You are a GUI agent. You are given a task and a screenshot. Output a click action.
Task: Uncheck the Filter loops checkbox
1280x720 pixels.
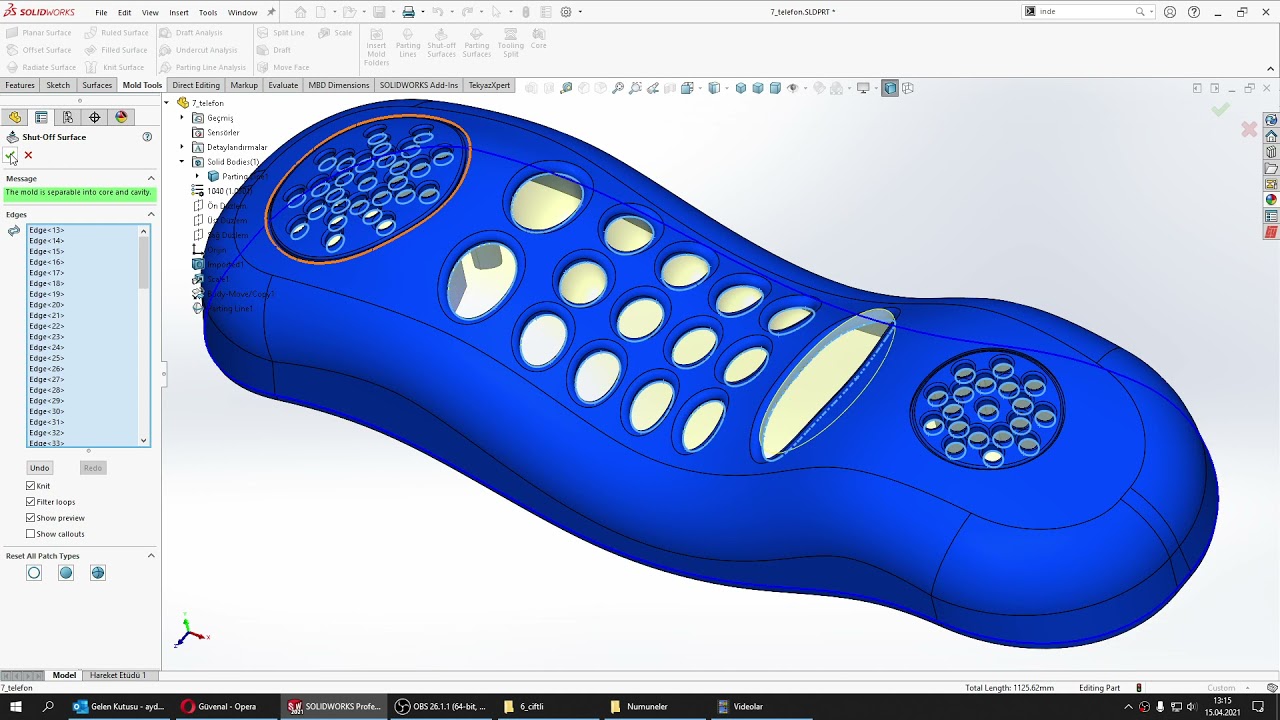(x=31, y=502)
